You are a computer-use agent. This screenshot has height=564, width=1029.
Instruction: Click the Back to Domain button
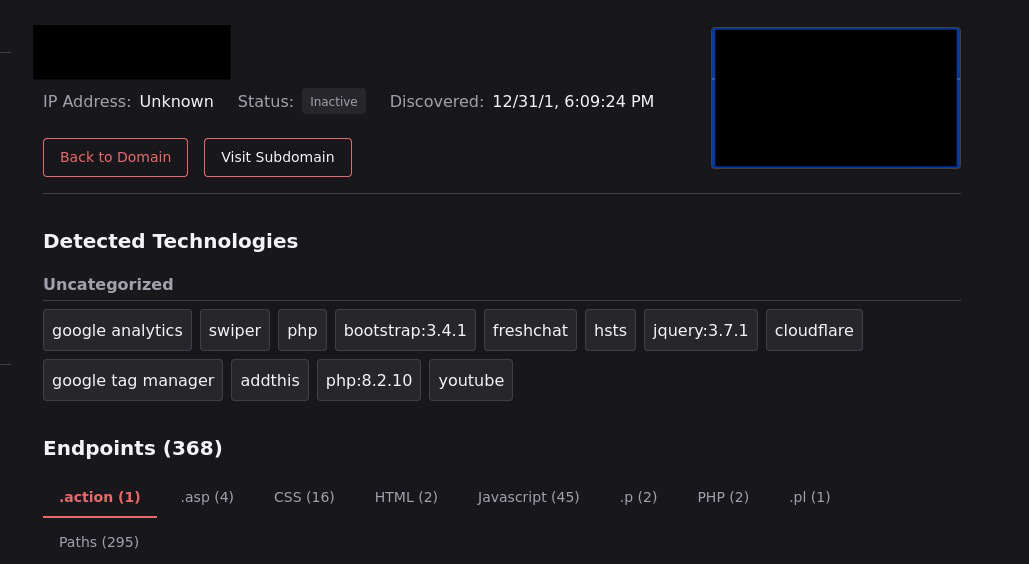click(115, 157)
